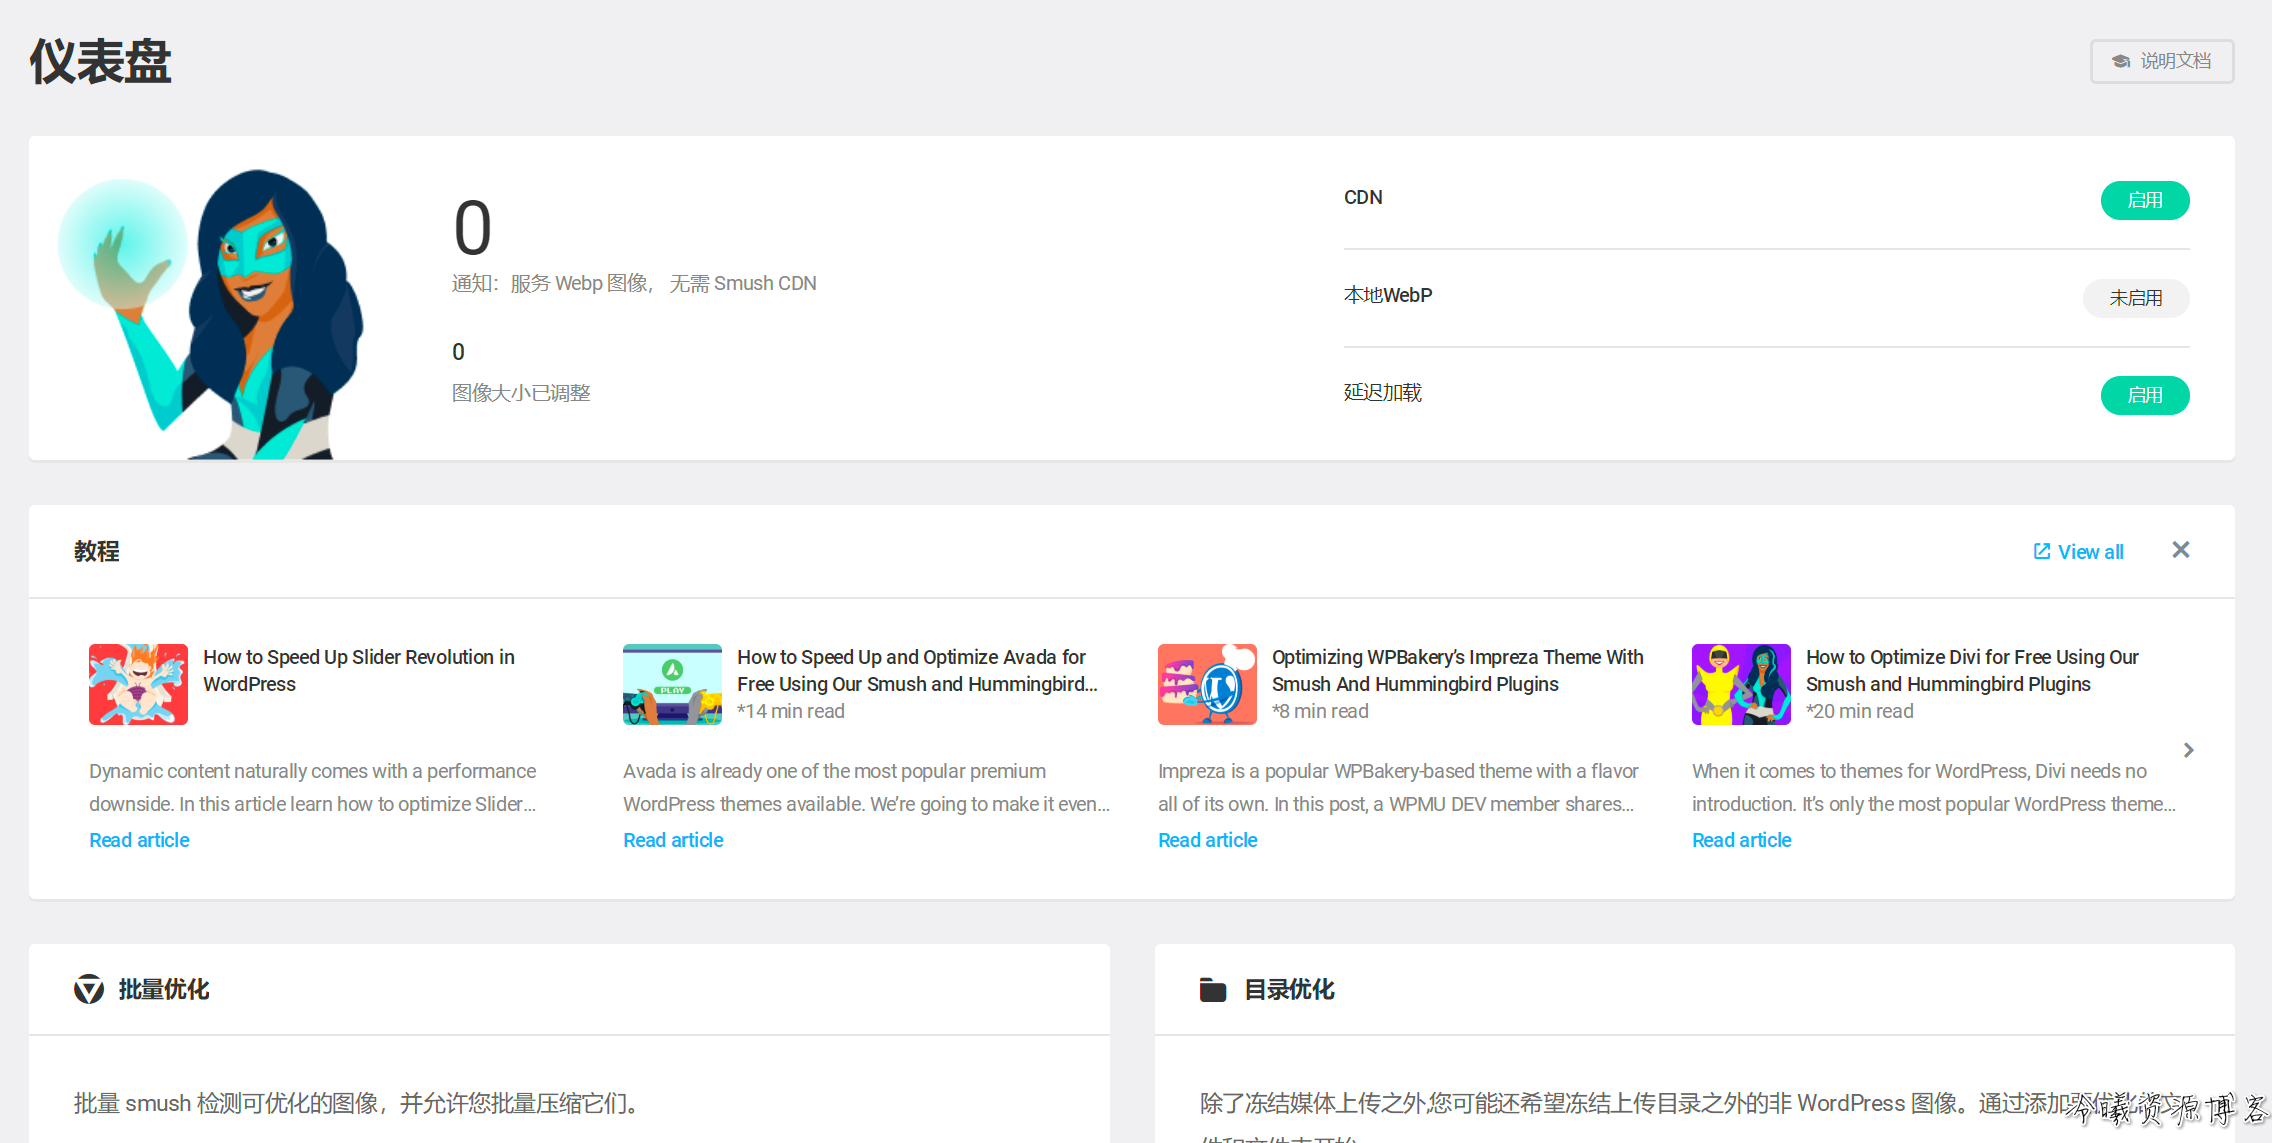
Task: Click the external link icon beside View all
Action: click(x=2042, y=551)
